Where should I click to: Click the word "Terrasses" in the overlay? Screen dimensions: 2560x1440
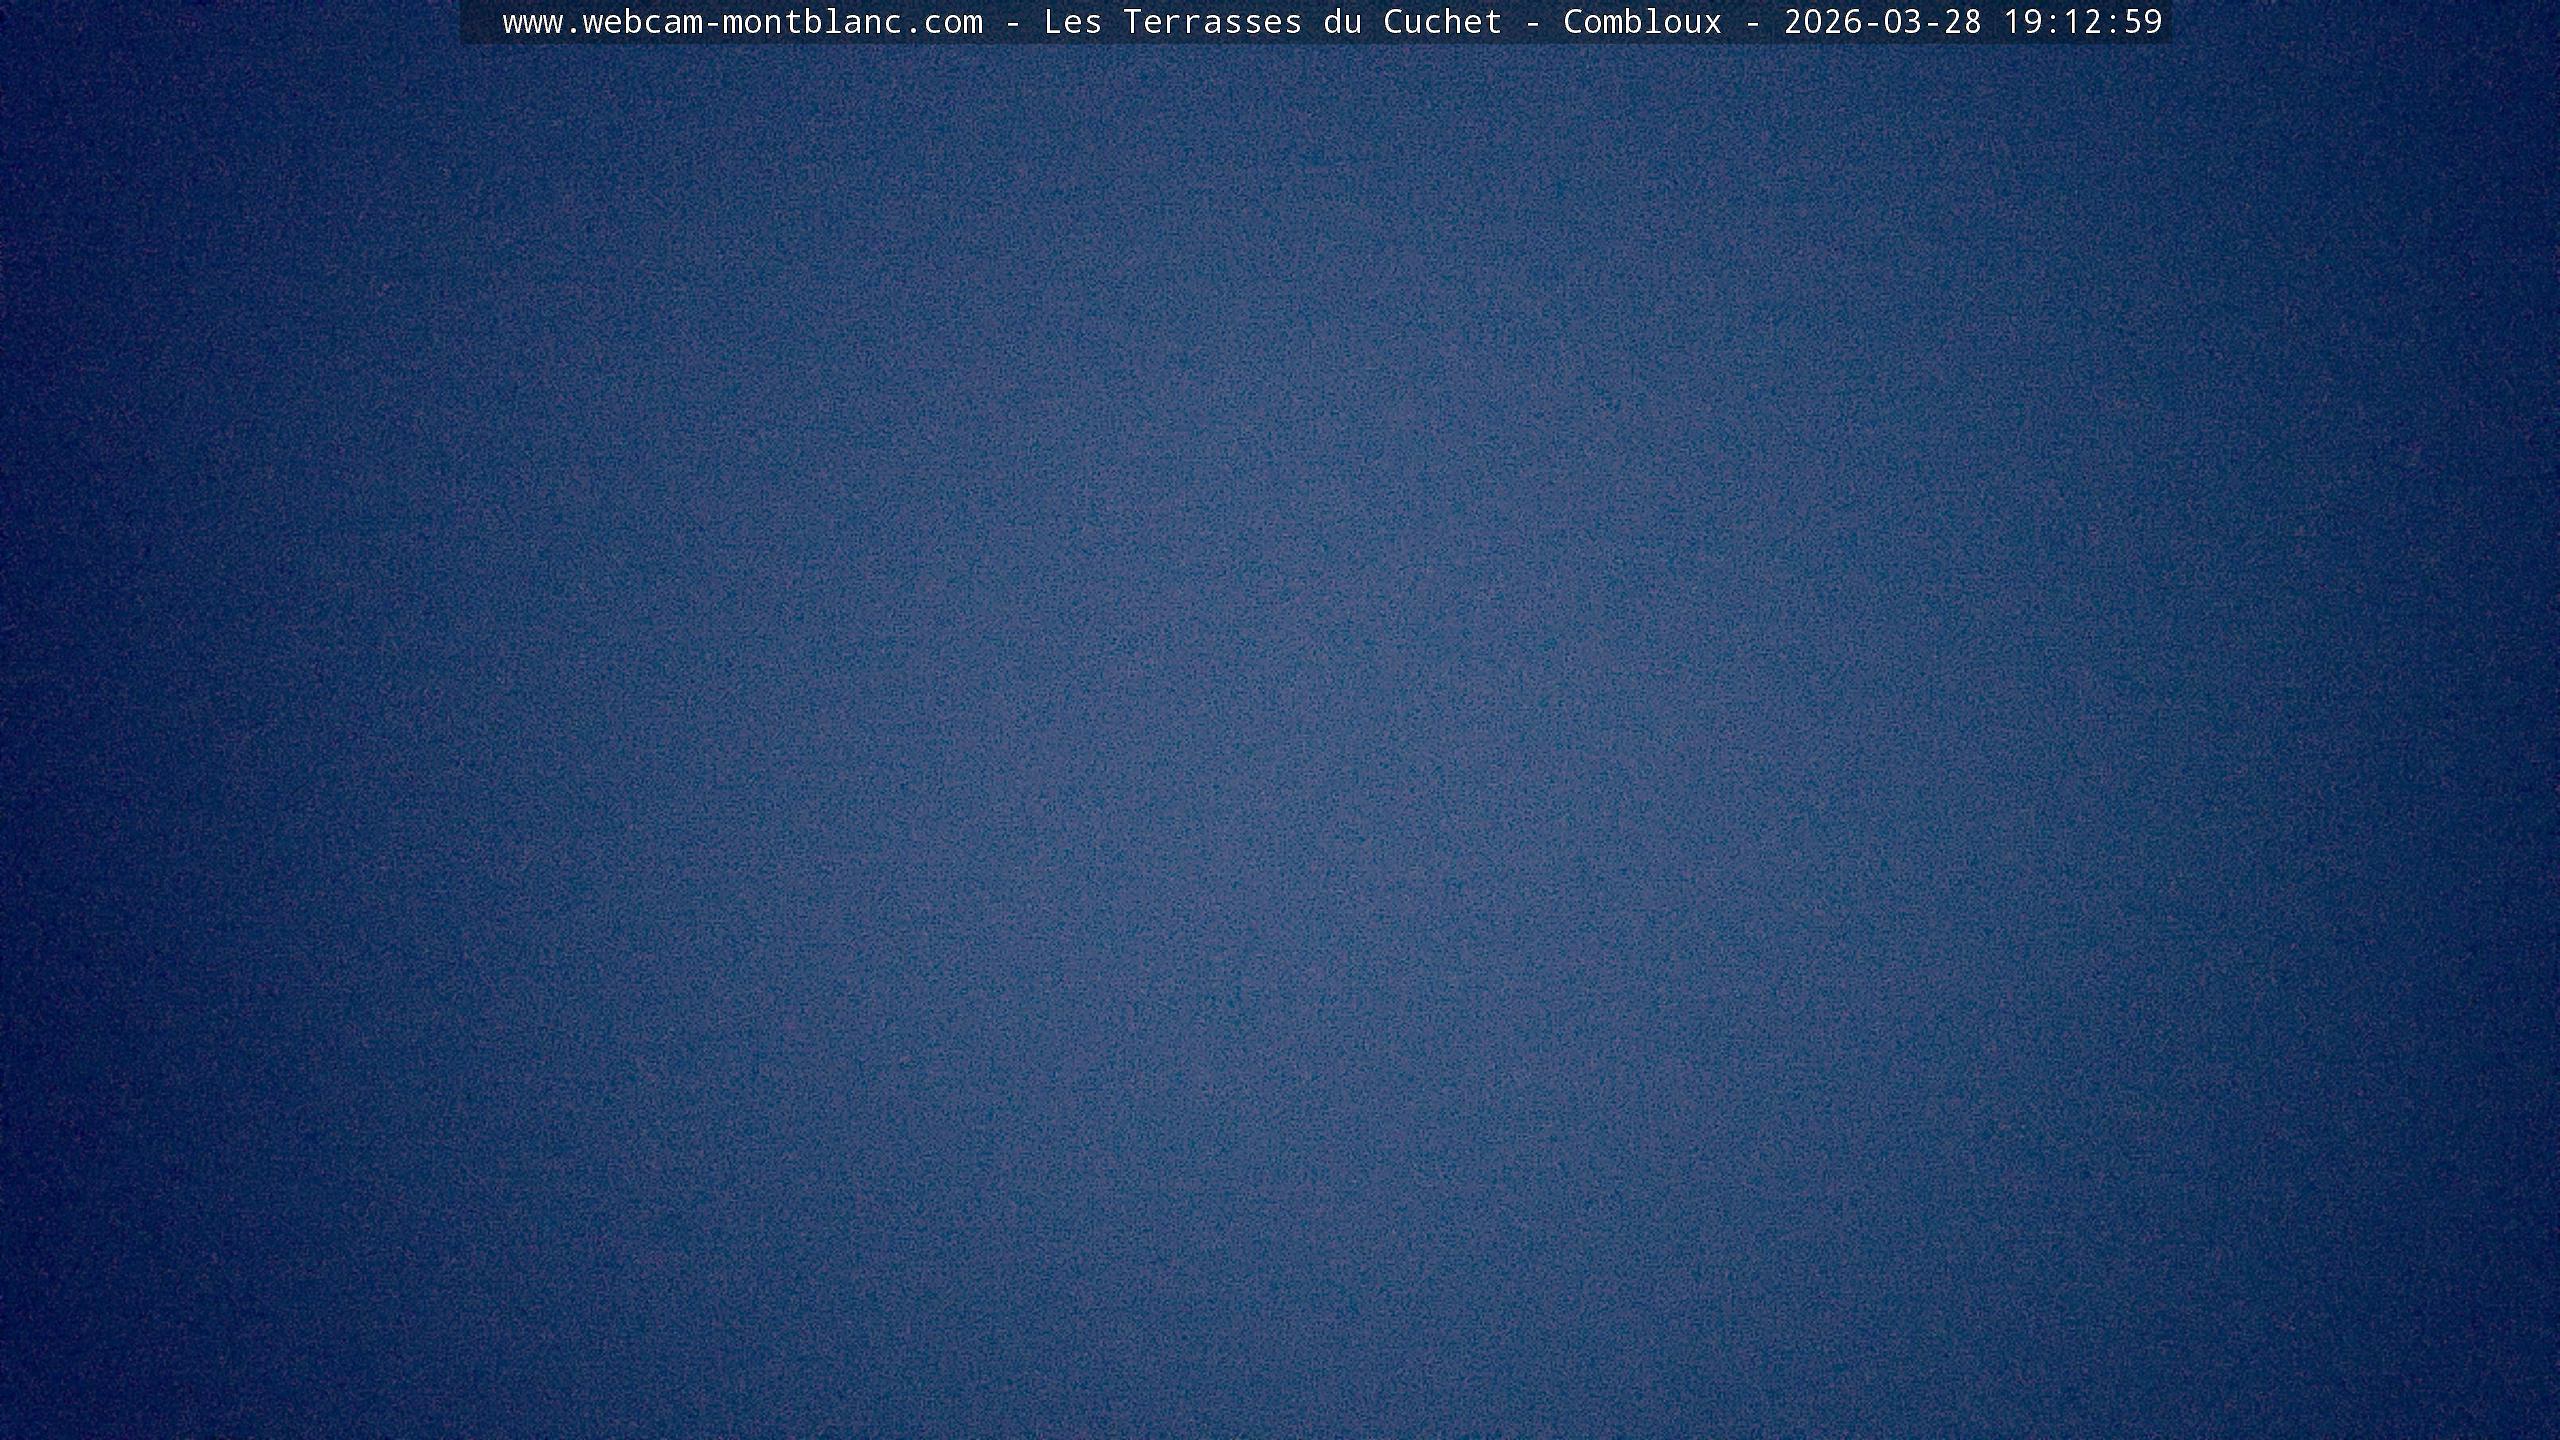coord(1212,22)
